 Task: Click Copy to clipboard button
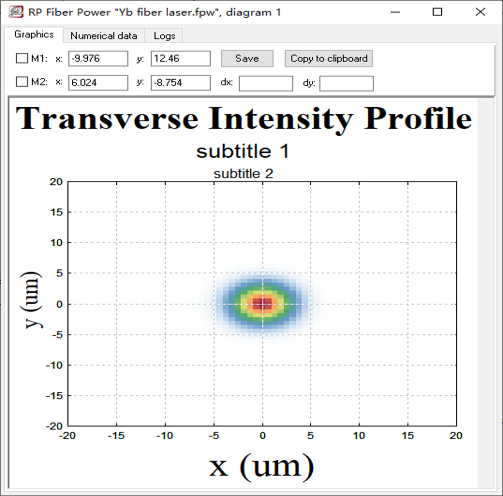click(329, 59)
